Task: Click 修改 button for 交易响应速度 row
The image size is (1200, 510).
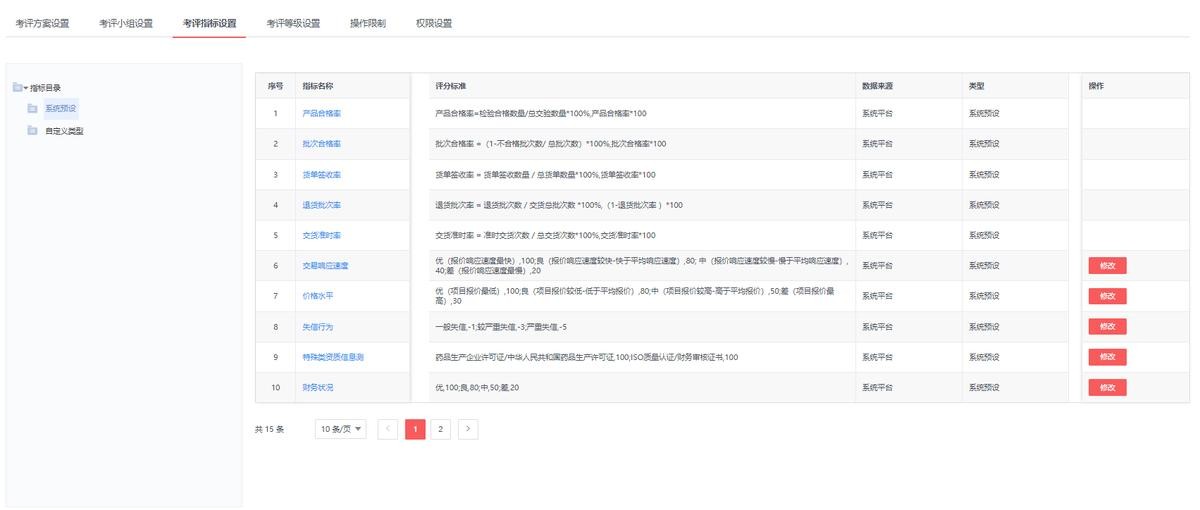Action: (x=1107, y=266)
